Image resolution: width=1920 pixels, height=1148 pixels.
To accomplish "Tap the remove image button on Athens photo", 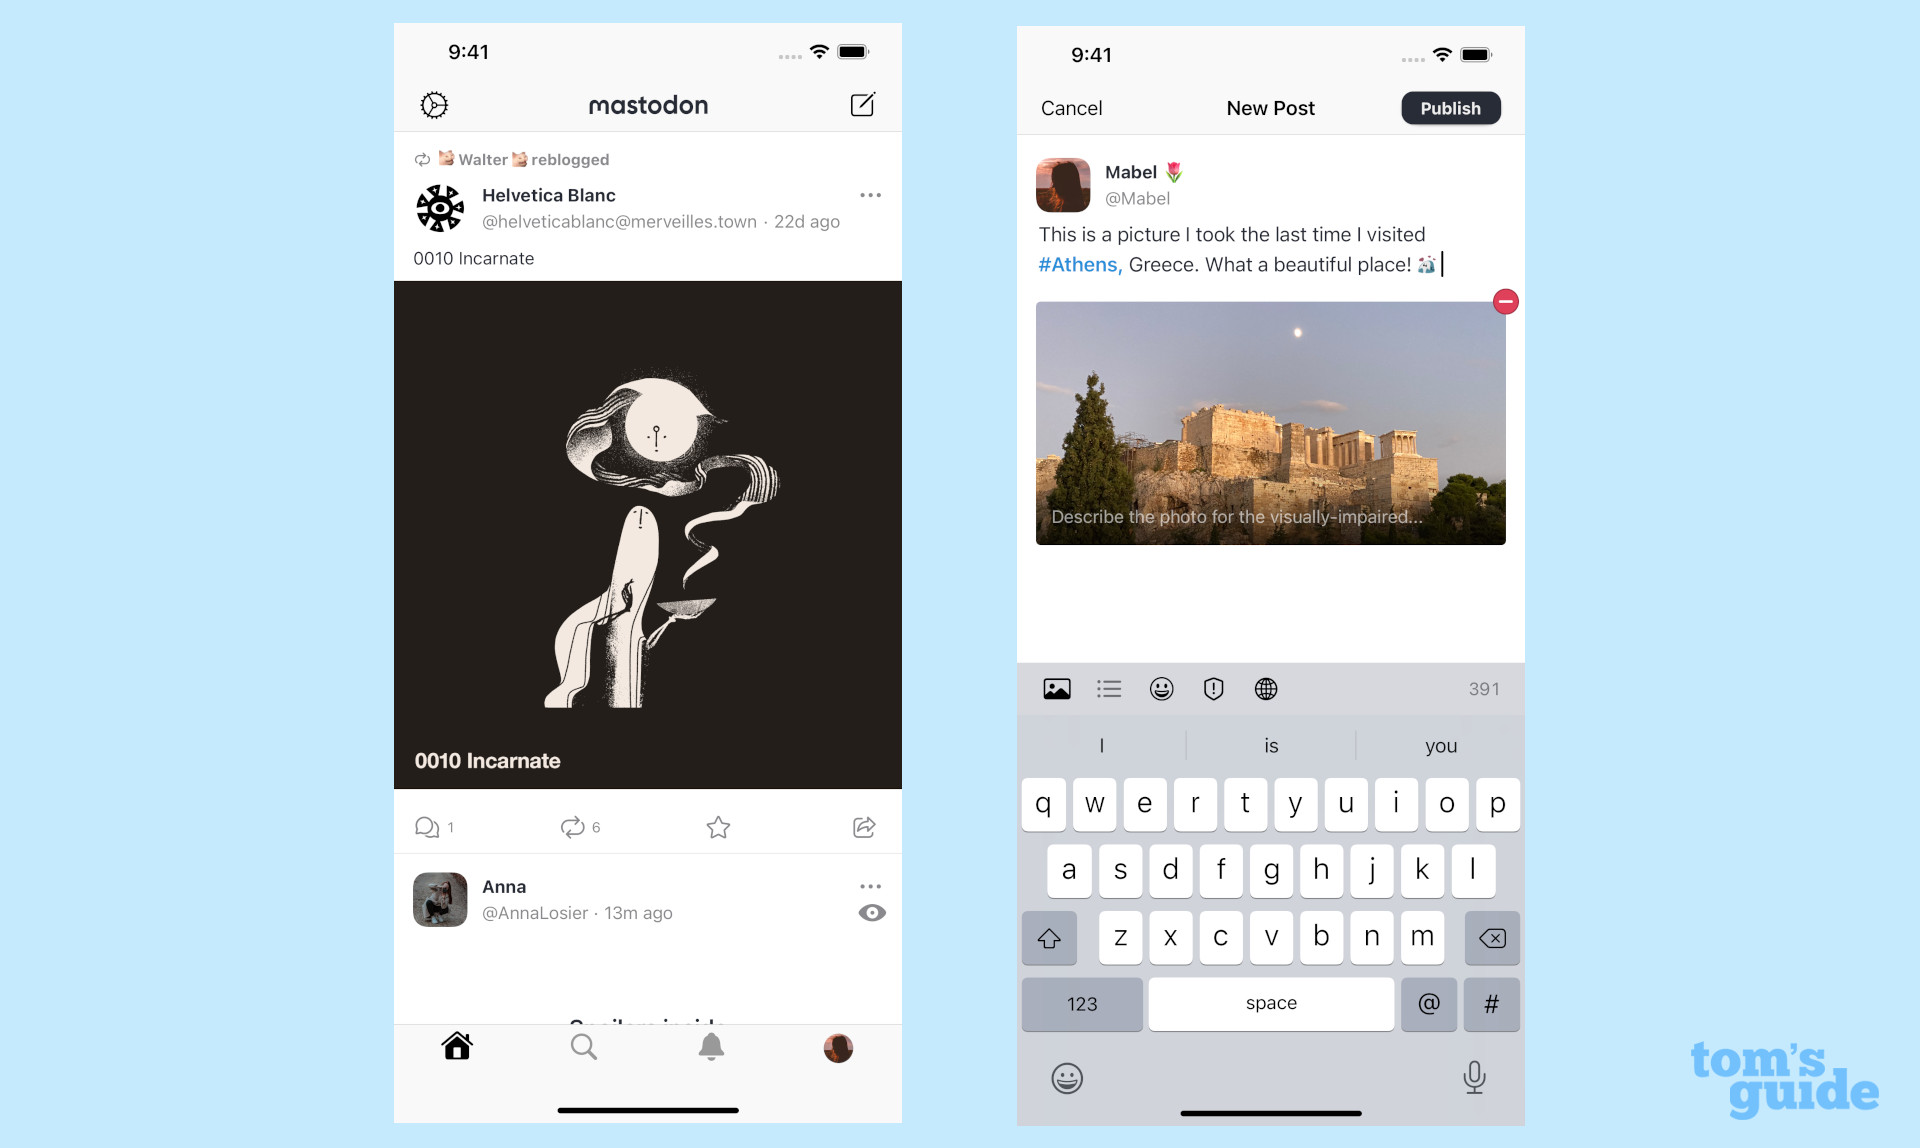I will (x=1507, y=302).
